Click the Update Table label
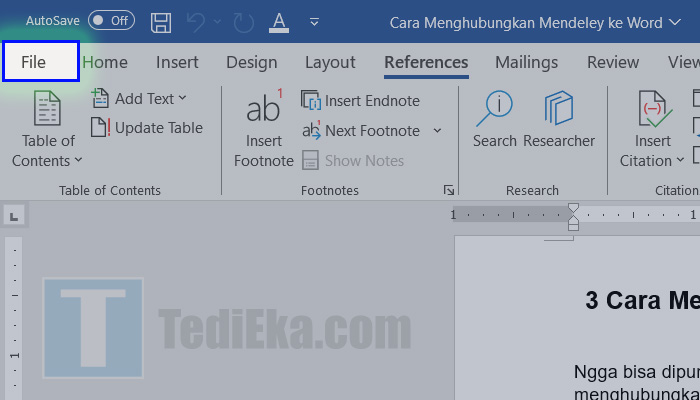700x400 pixels. (159, 128)
